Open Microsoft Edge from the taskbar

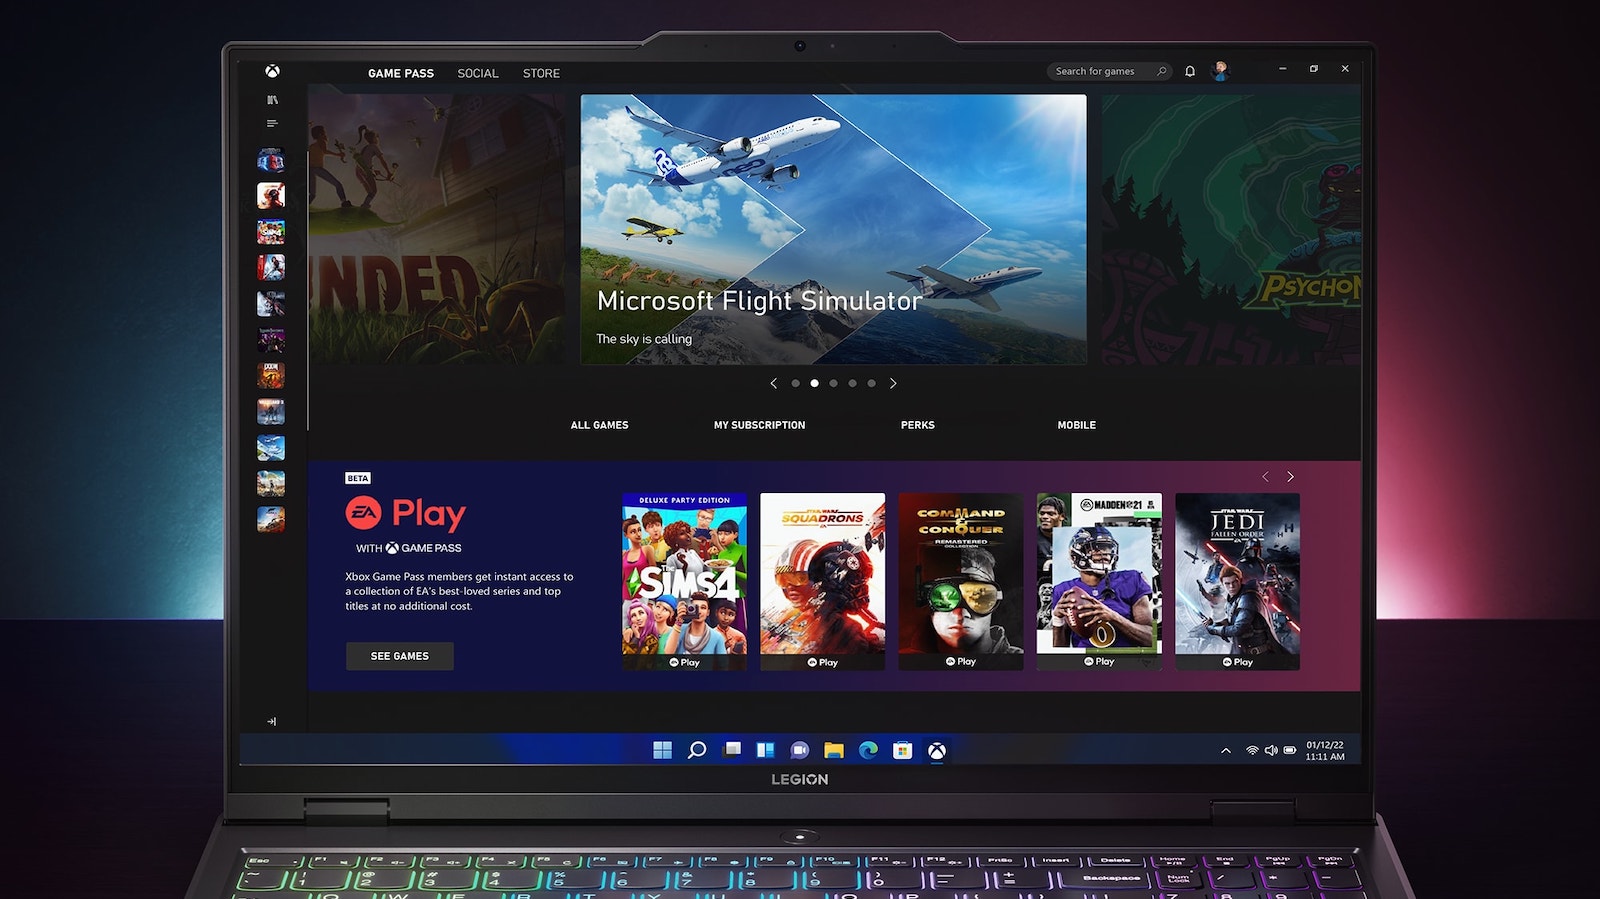click(868, 750)
